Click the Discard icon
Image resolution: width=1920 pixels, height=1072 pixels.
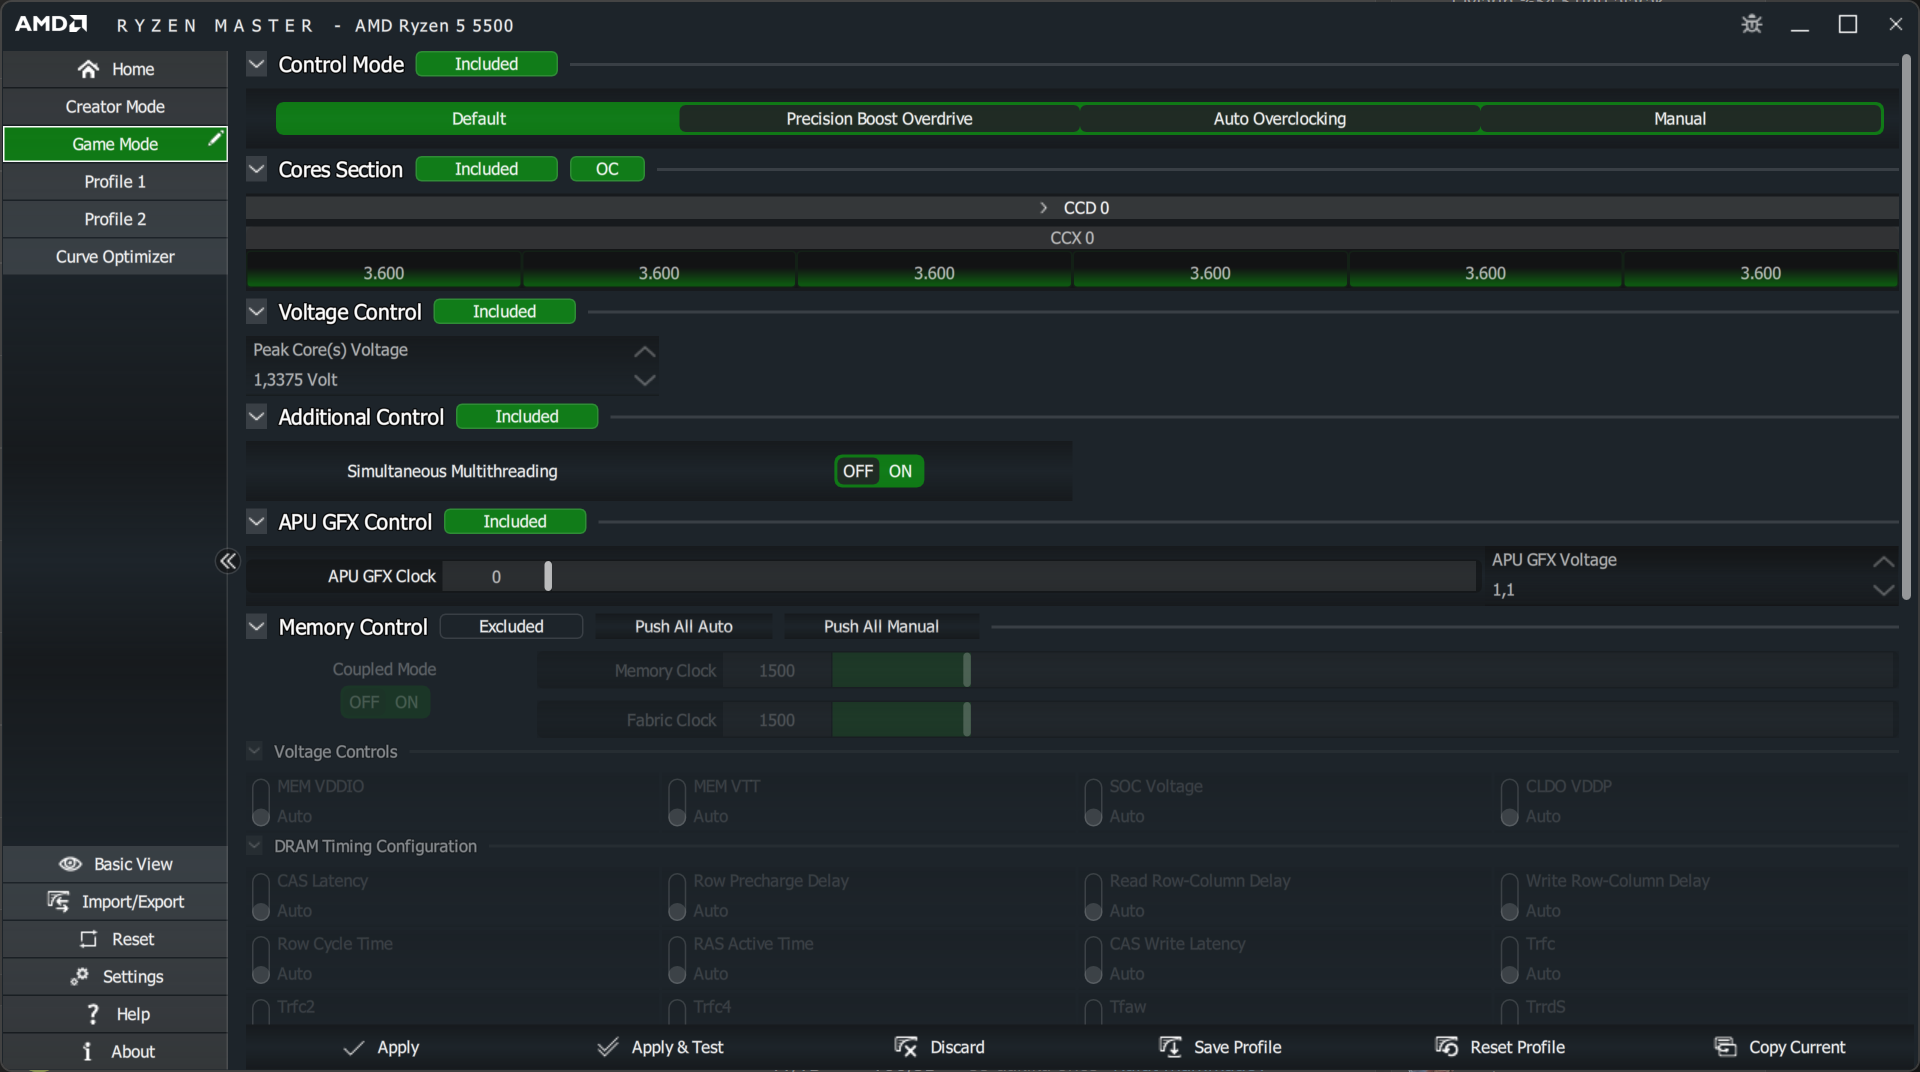coord(905,1047)
